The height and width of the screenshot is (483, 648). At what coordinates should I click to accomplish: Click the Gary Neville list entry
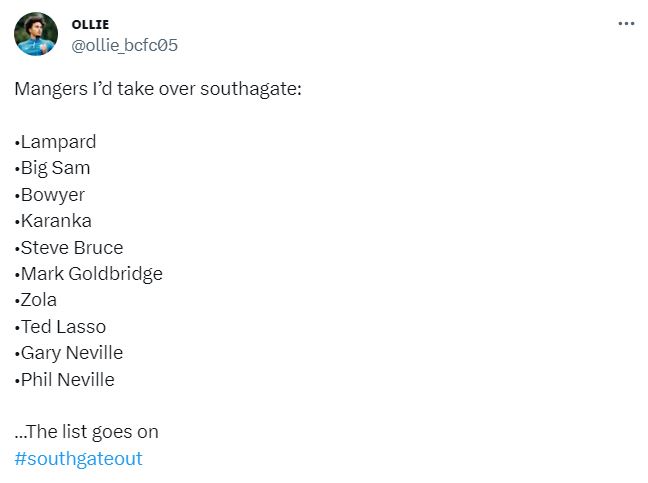point(69,353)
